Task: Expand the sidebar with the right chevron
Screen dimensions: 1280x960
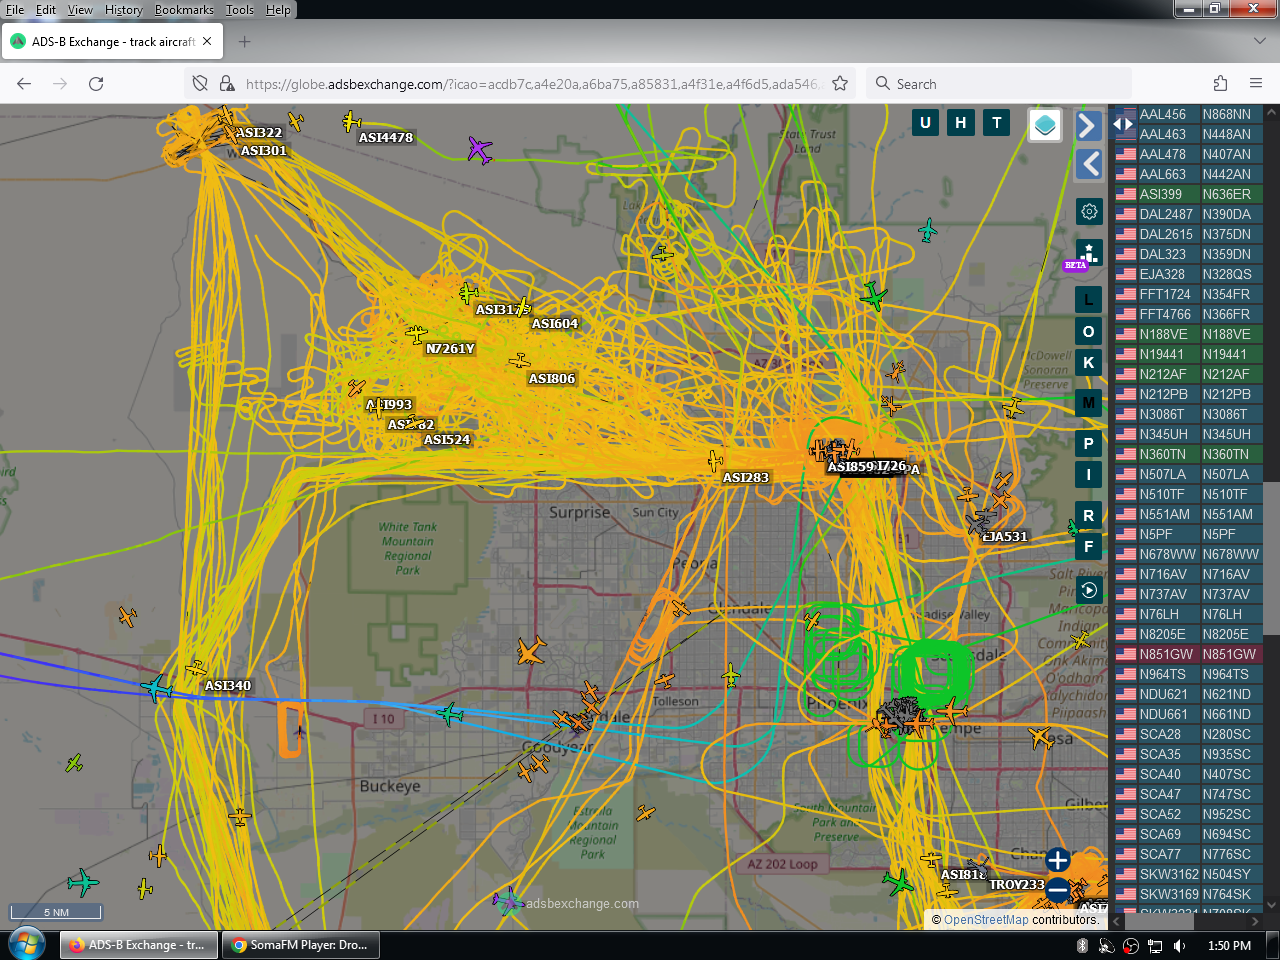Action: pyautogui.click(x=1088, y=125)
